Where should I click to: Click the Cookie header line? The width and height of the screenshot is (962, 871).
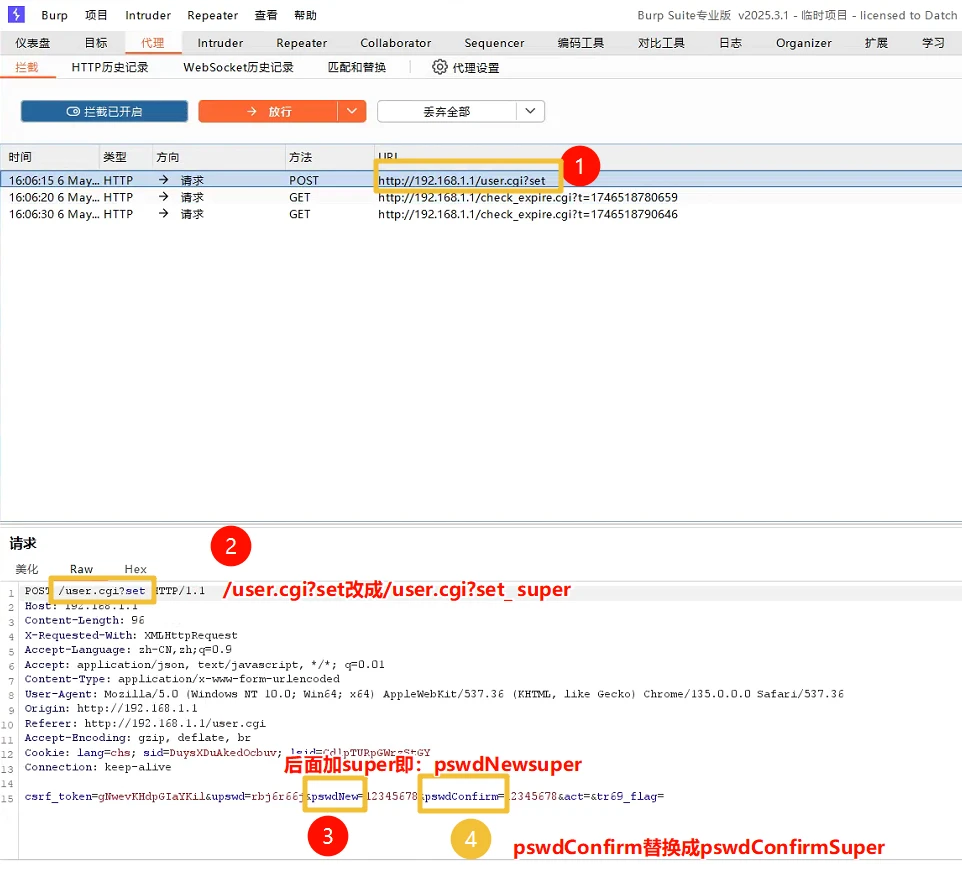pyautogui.click(x=227, y=753)
